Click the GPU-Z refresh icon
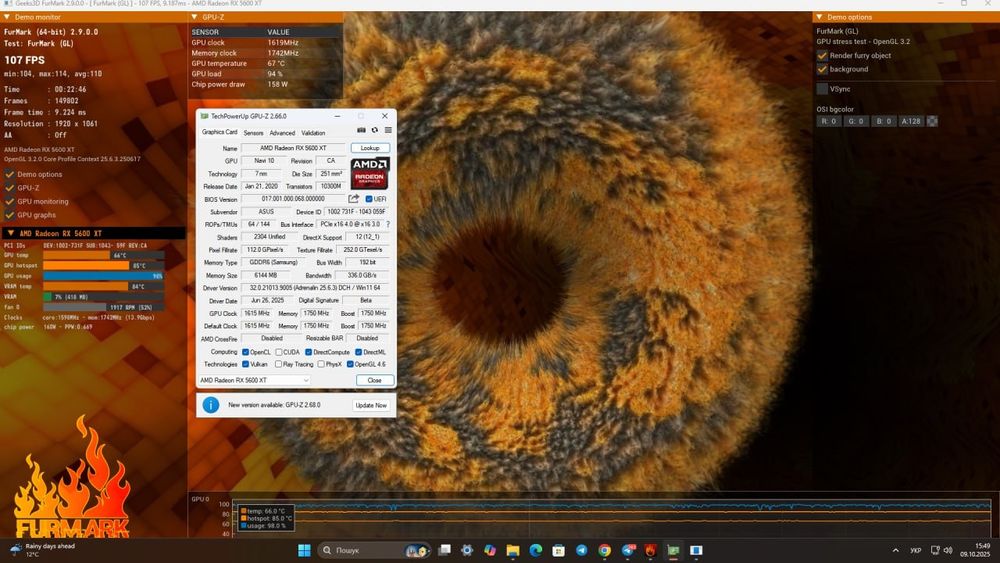1000x563 pixels. (375, 130)
